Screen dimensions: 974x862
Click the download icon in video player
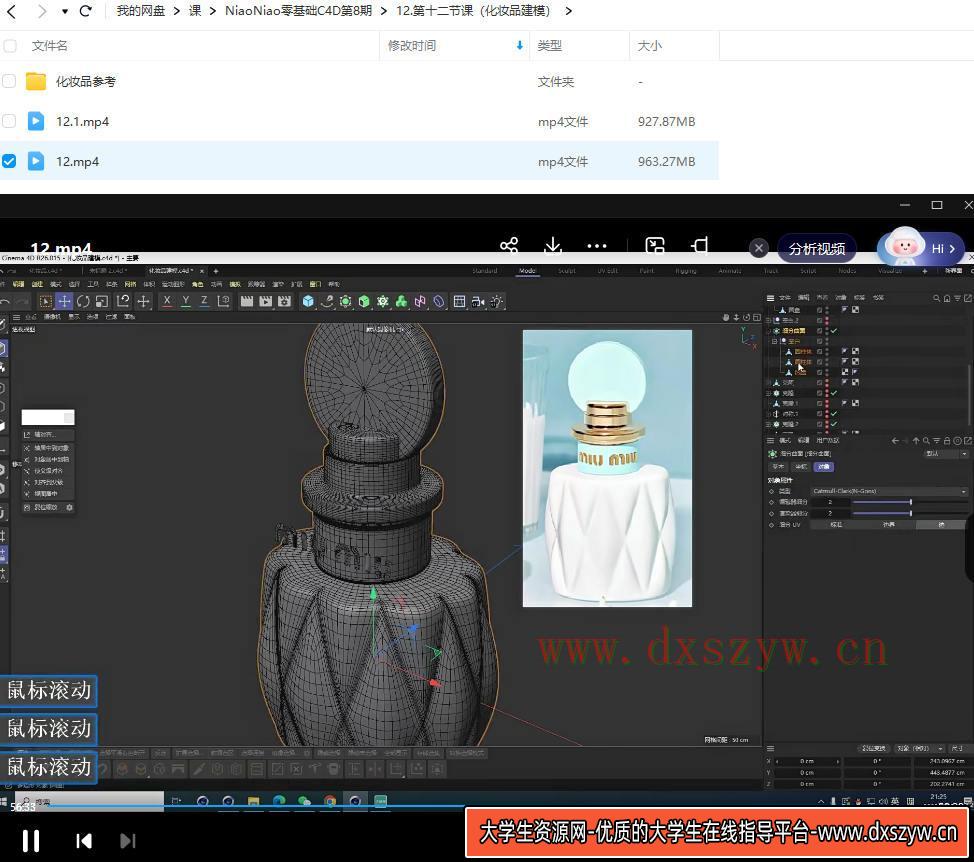[x=553, y=246]
